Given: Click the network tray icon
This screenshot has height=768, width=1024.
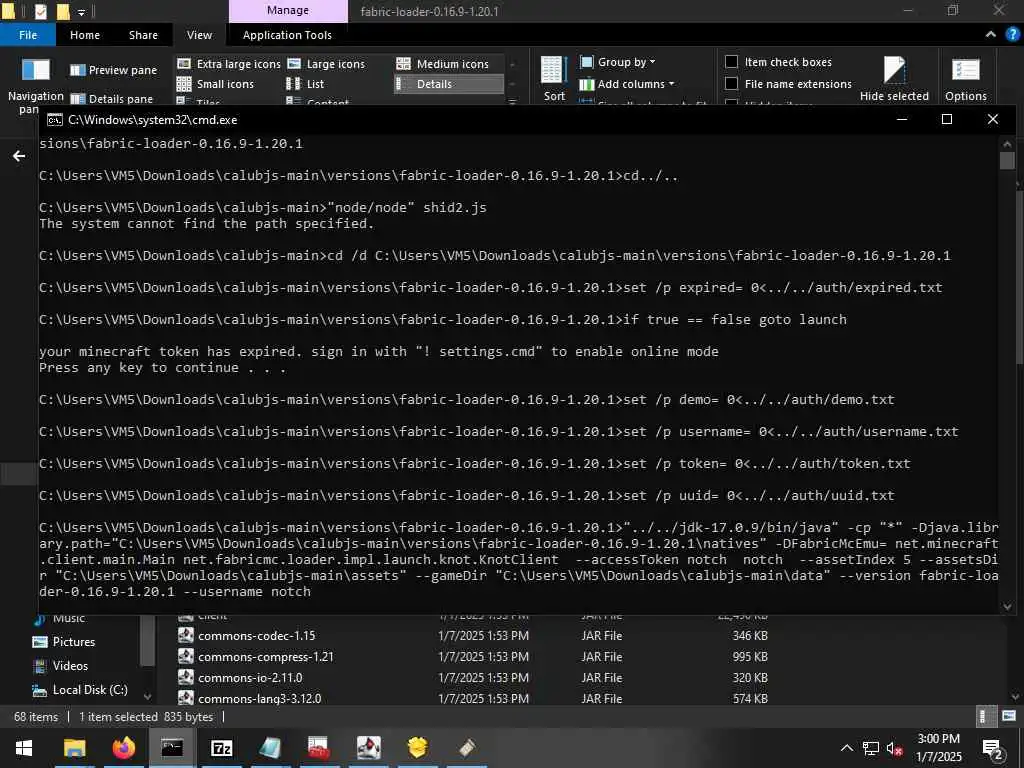Looking at the screenshot, I should pos(871,748).
